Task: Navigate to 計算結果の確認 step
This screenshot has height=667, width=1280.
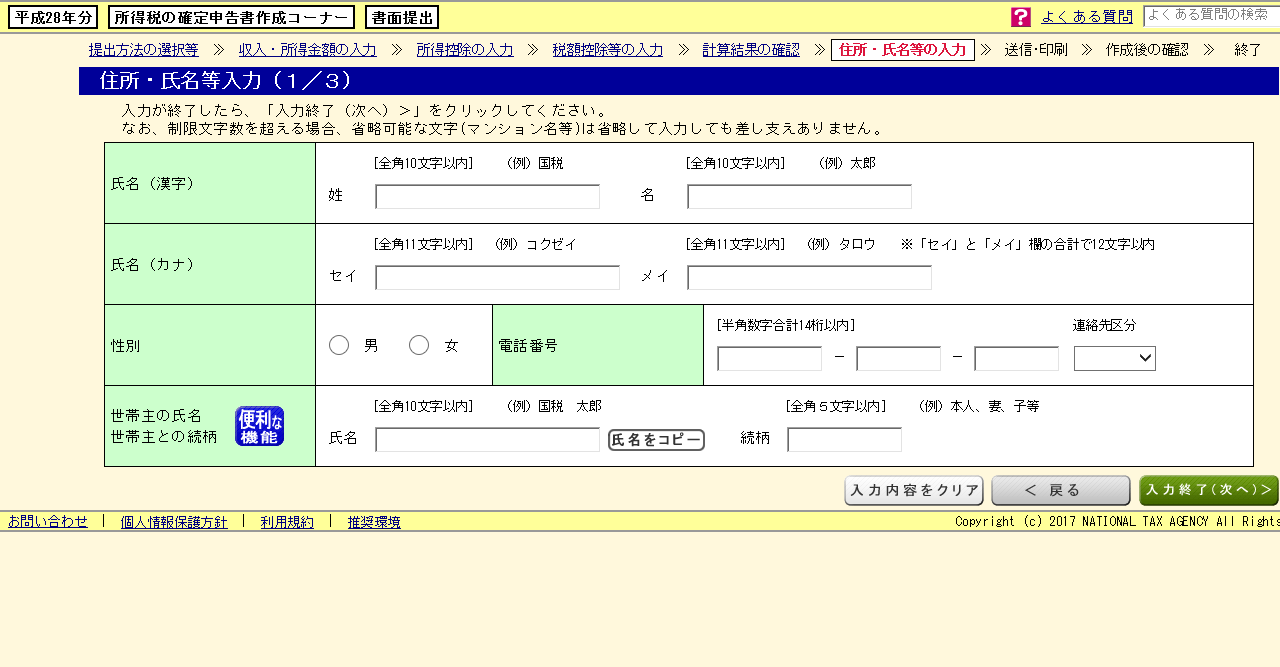Action: pos(750,50)
